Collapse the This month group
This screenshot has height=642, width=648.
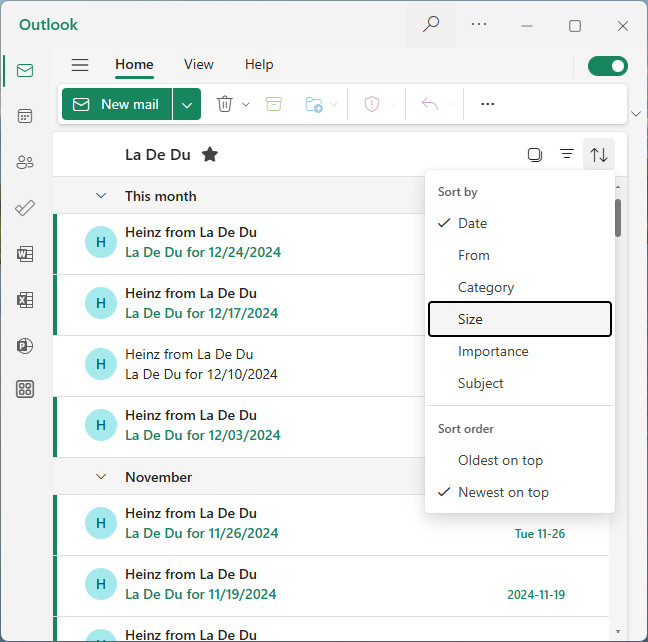coord(101,196)
